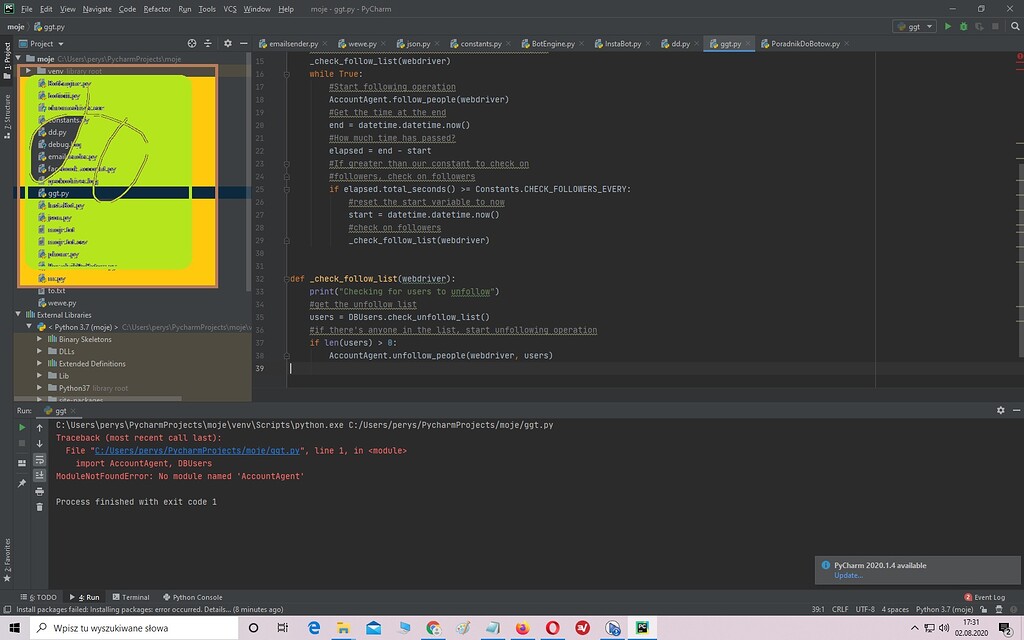Open the Event Log button
Screen dimensions: 1024x640
(985, 597)
